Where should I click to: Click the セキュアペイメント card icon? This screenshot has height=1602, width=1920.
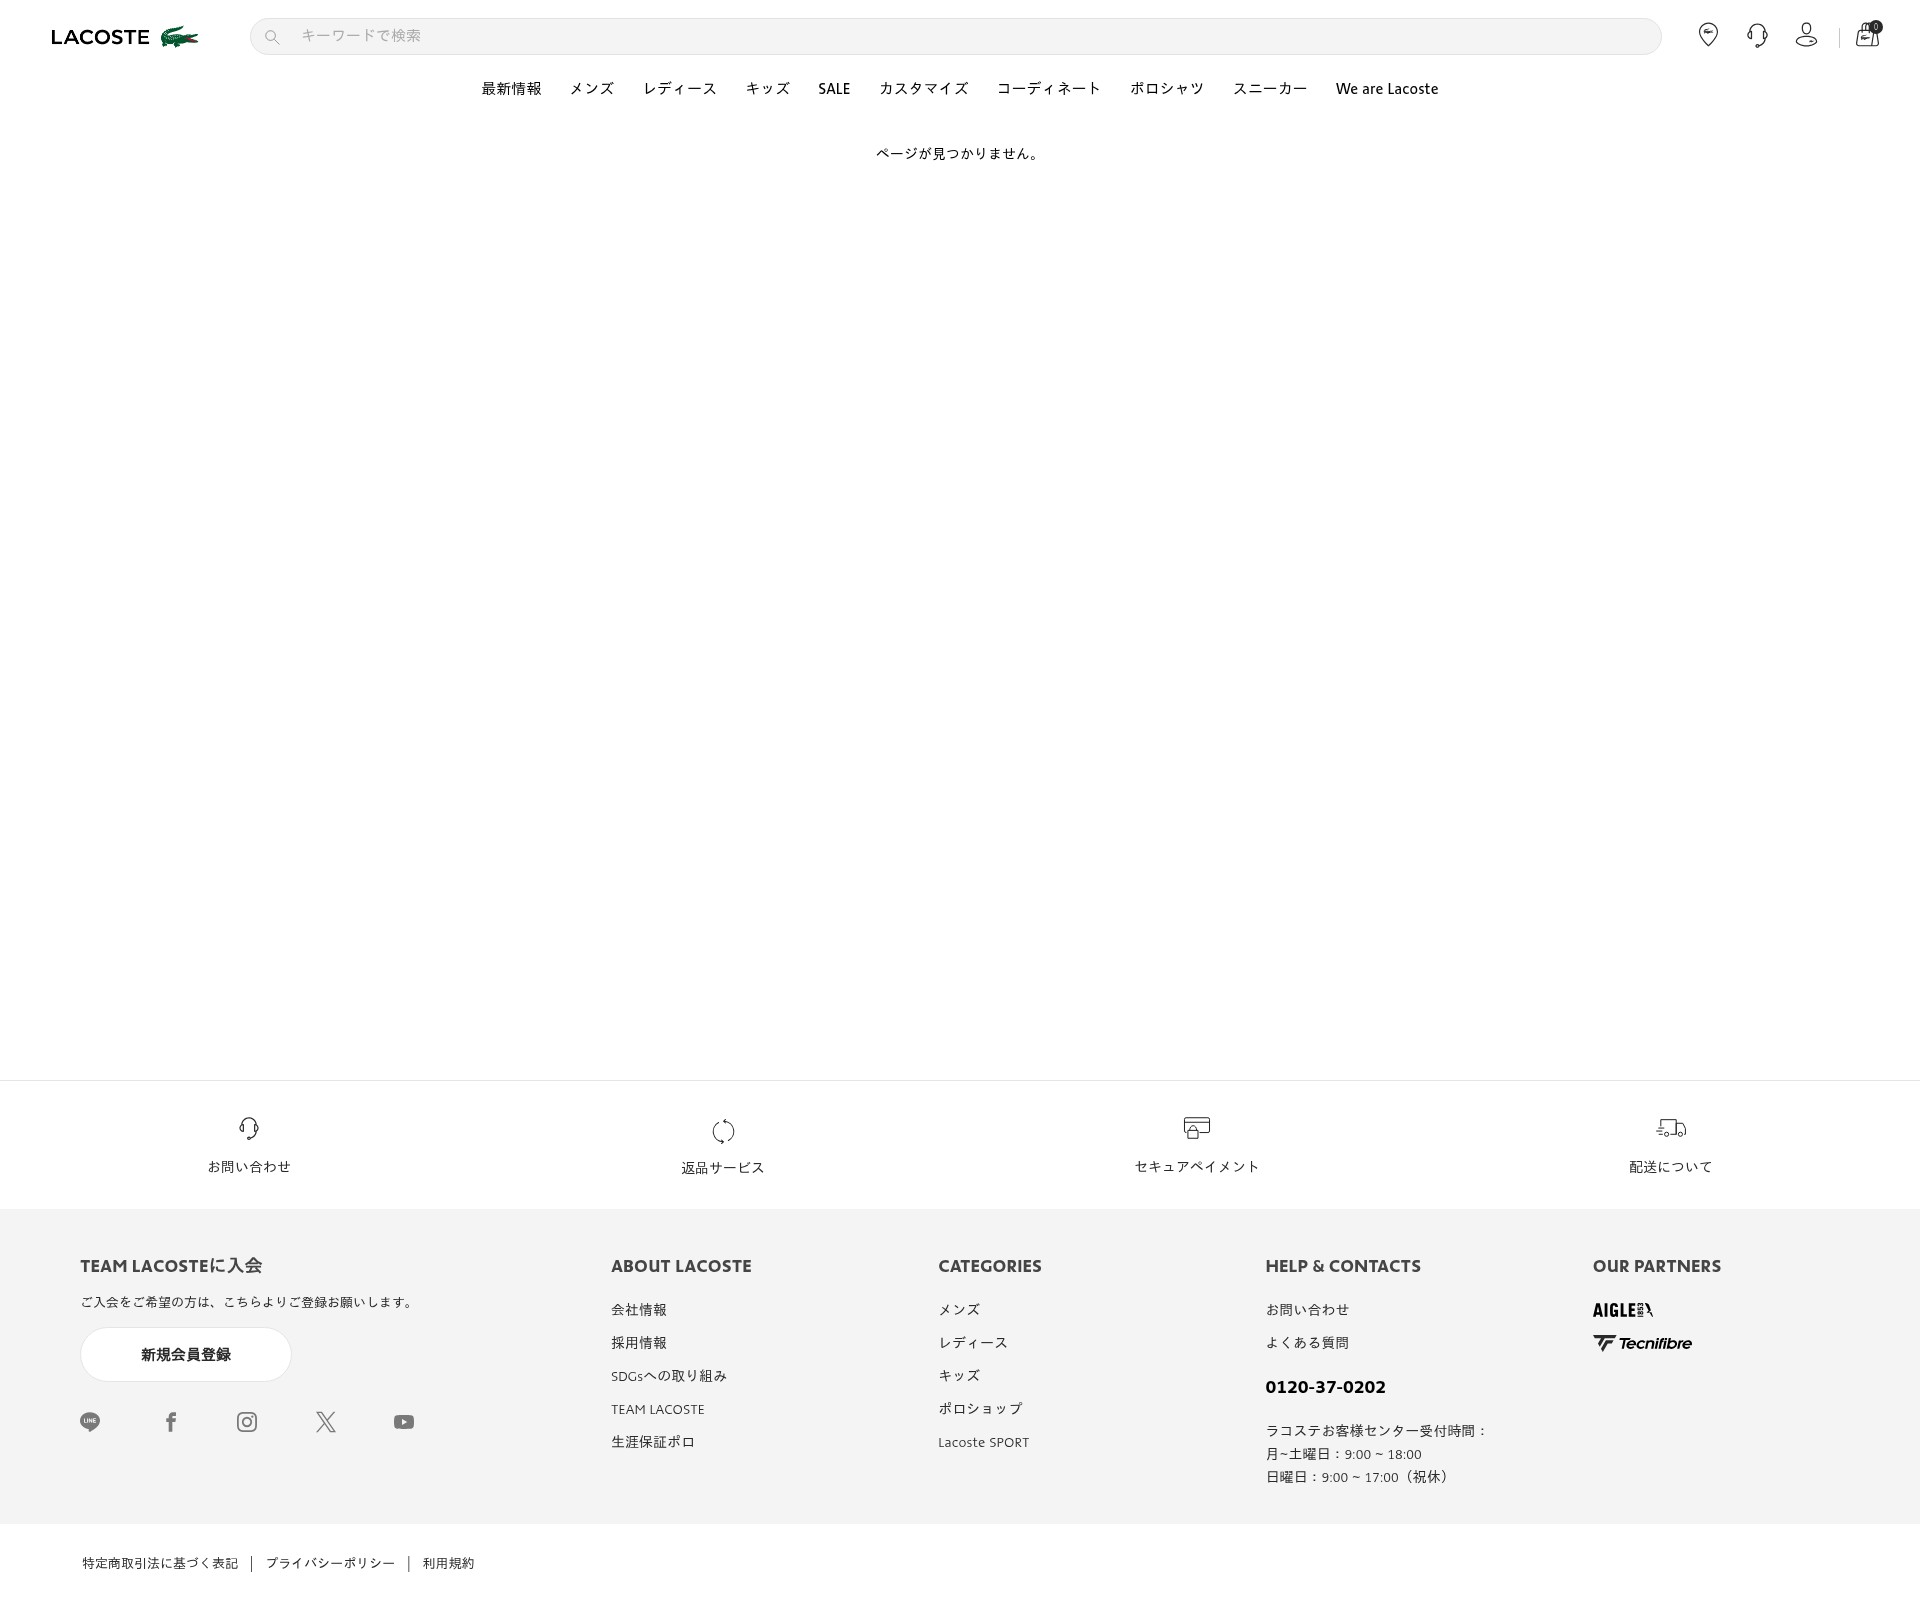click(1197, 1128)
